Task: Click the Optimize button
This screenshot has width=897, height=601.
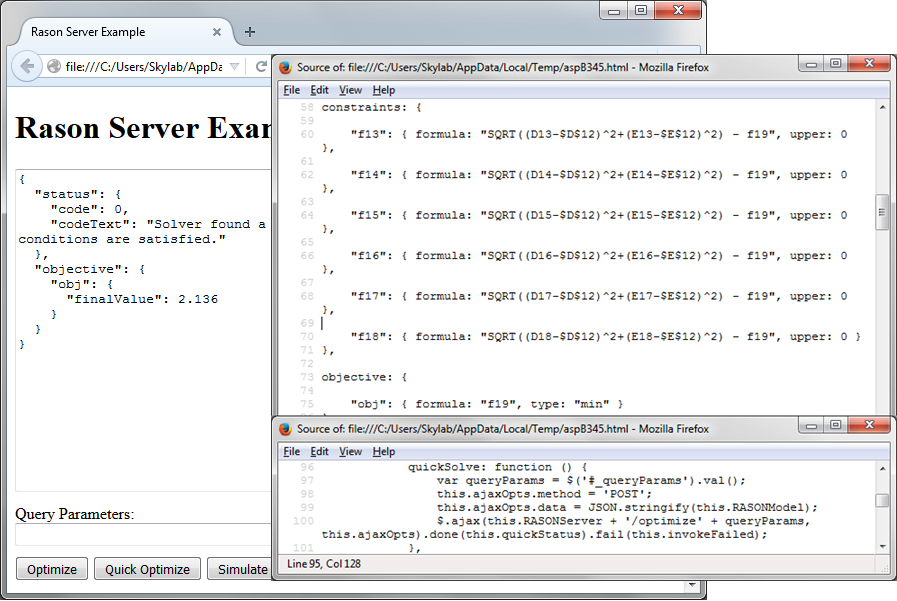Action: coord(51,569)
